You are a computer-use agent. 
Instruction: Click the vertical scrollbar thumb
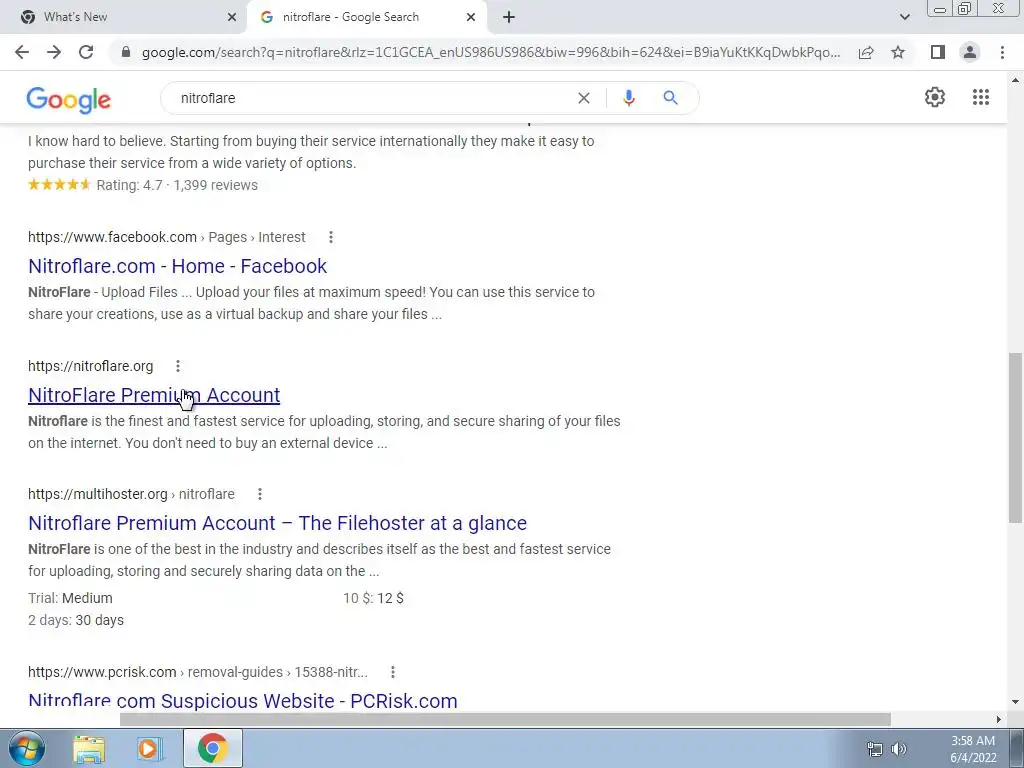pyautogui.click(x=1015, y=438)
